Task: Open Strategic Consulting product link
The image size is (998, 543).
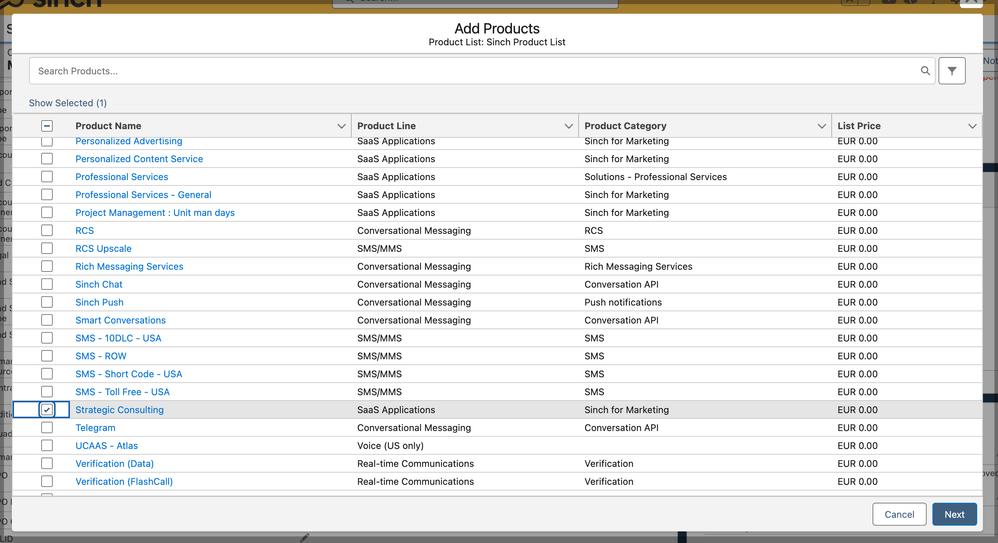Action: (x=119, y=410)
